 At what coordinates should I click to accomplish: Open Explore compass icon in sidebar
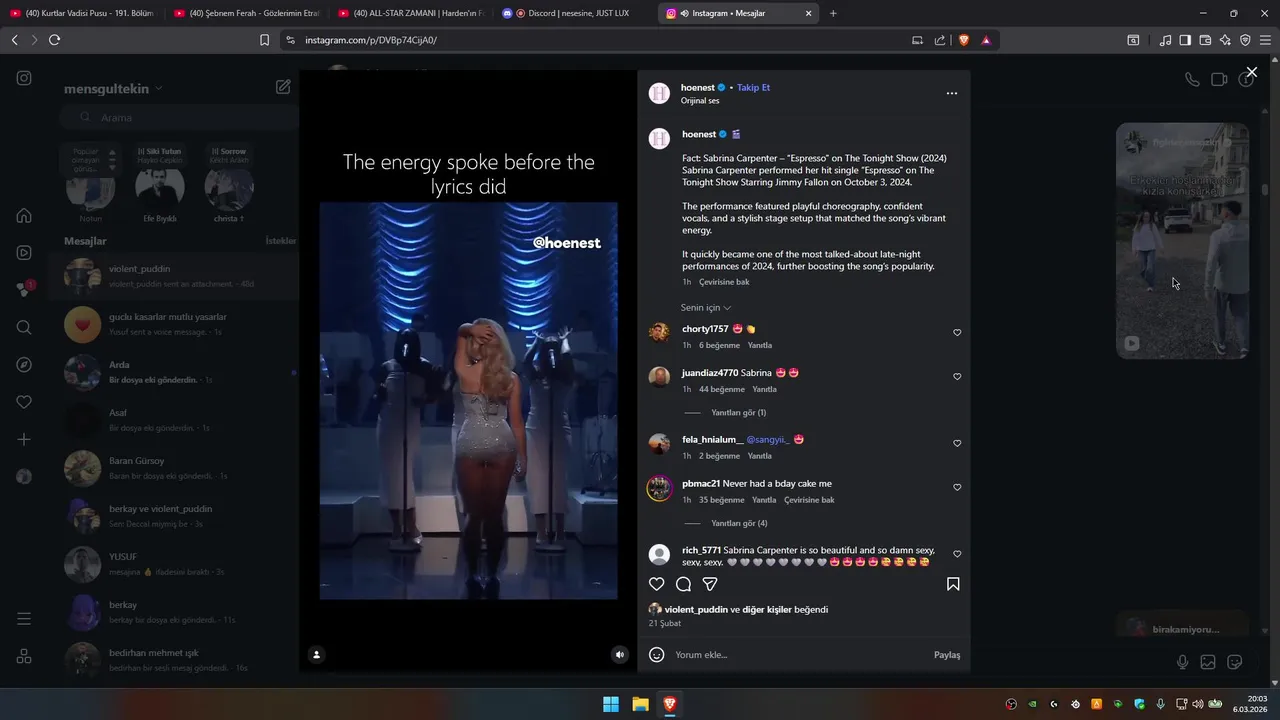pos(24,365)
